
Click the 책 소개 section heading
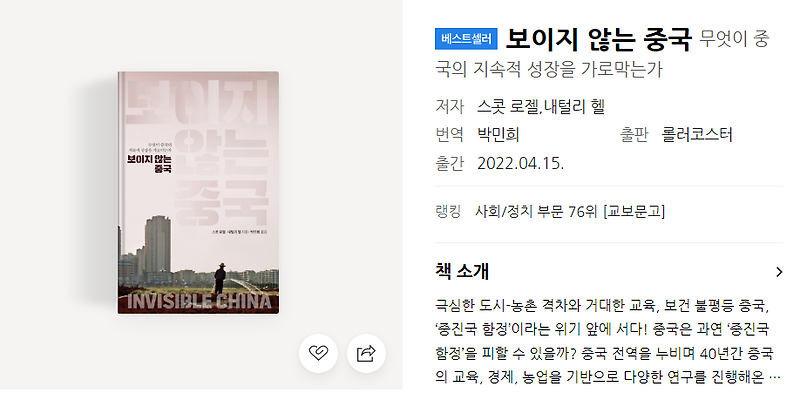pyautogui.click(x=462, y=272)
